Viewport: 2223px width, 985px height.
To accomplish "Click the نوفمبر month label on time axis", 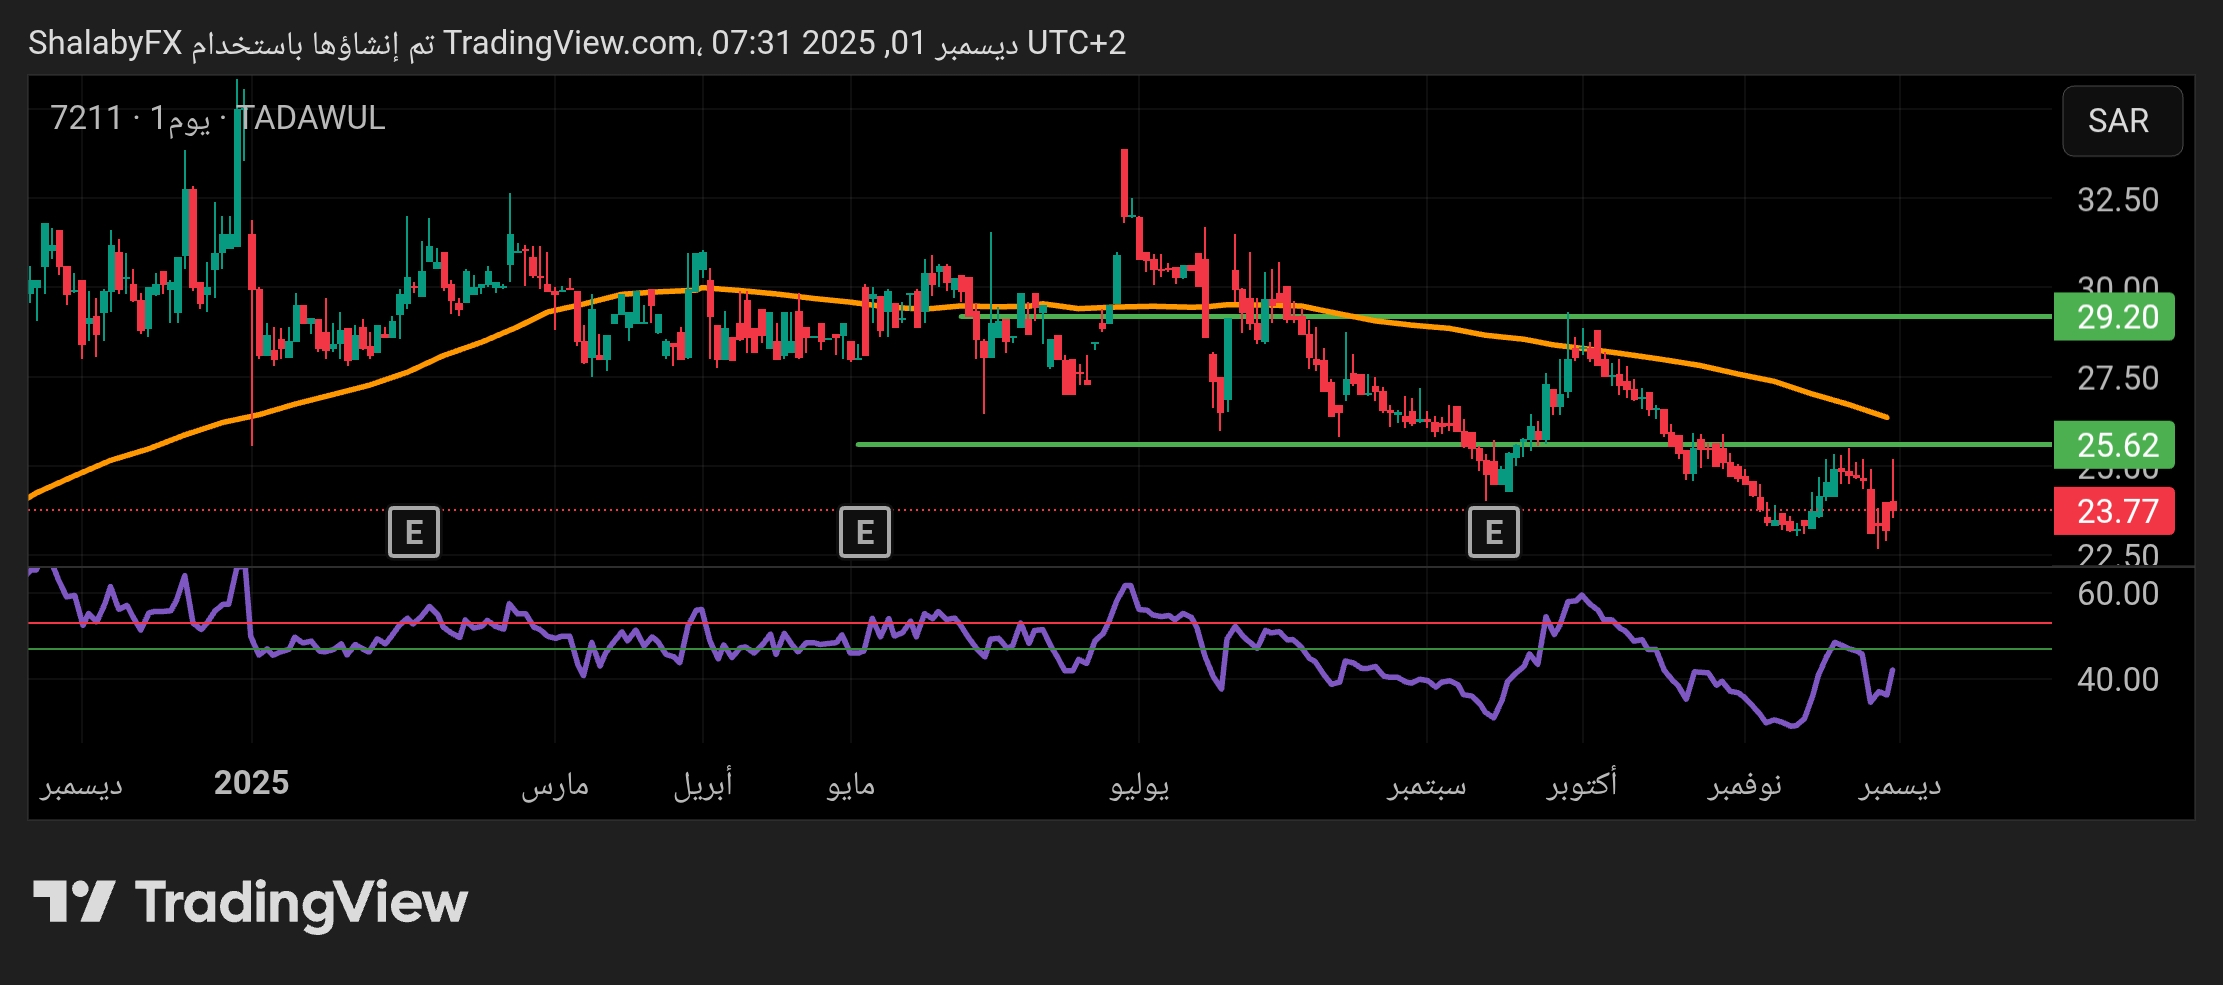I will [x=1744, y=785].
